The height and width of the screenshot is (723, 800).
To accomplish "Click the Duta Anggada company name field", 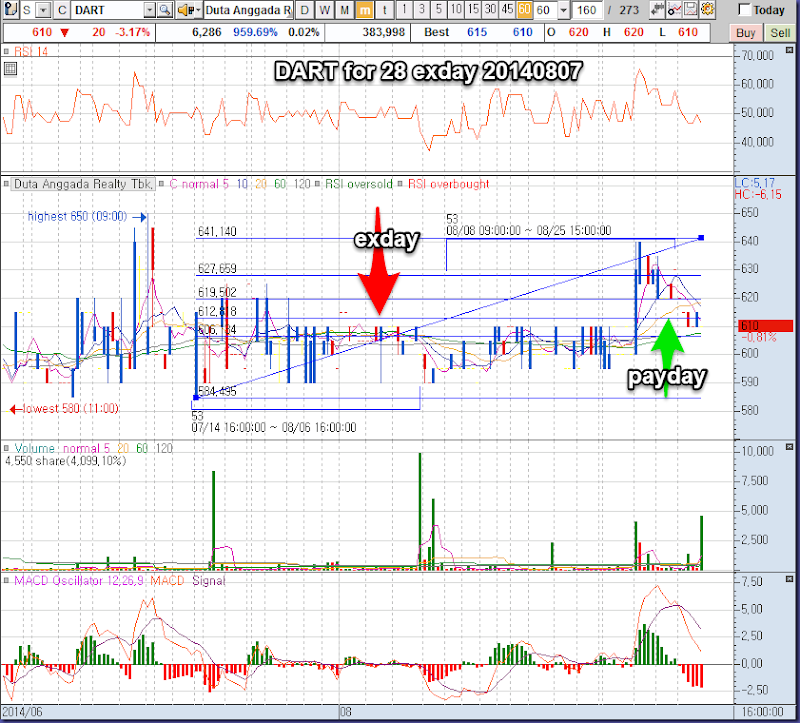I will coord(248,10).
